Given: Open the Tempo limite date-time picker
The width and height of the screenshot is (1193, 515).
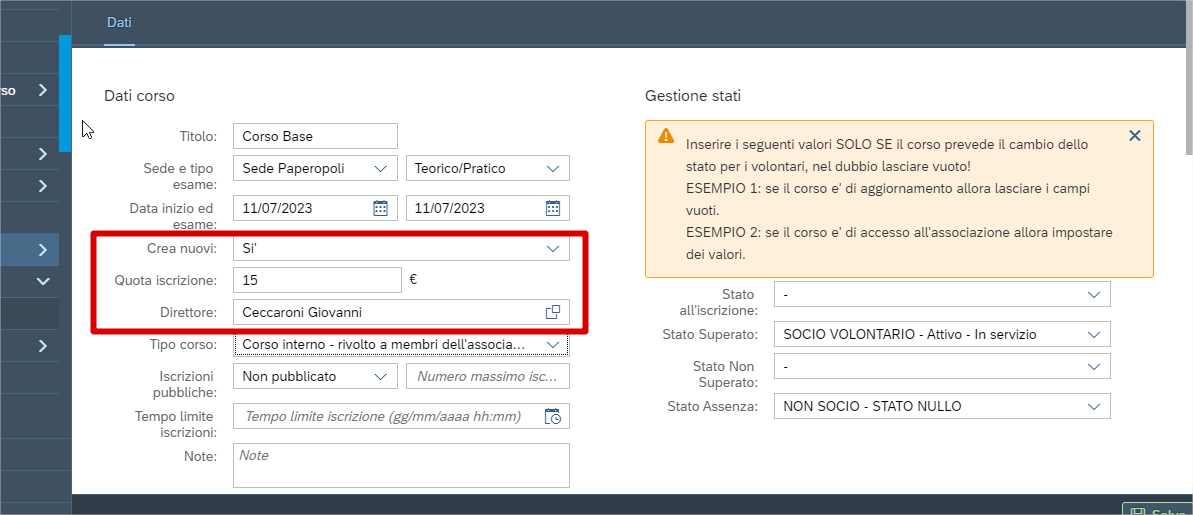Looking at the screenshot, I should point(553,416).
